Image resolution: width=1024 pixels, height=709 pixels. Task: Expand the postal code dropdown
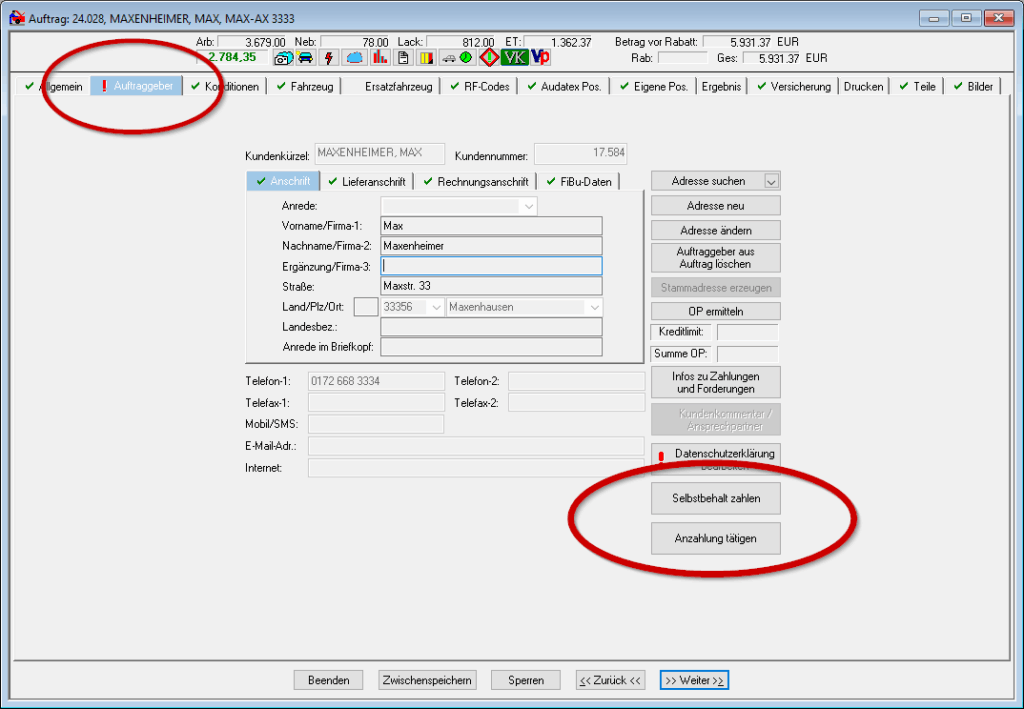tap(435, 307)
